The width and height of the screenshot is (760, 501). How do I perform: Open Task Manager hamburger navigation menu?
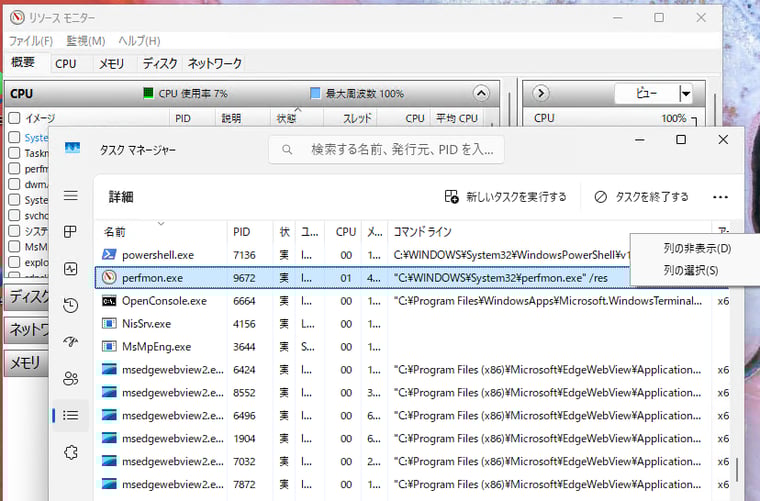tap(71, 196)
